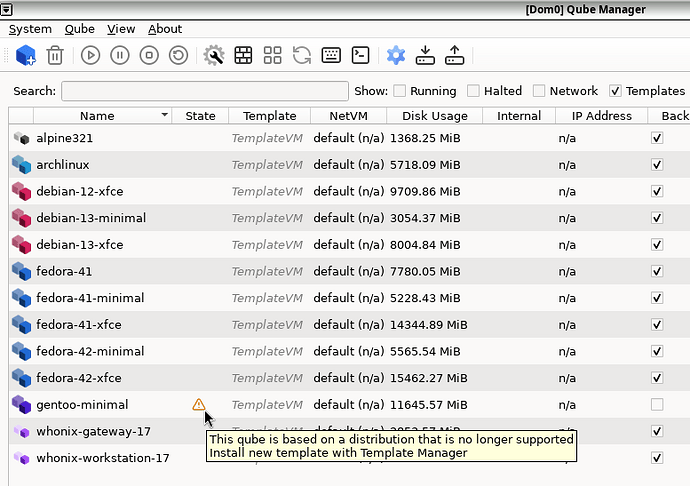Restart the selected qube
The image size is (690, 486).
[x=178, y=55]
